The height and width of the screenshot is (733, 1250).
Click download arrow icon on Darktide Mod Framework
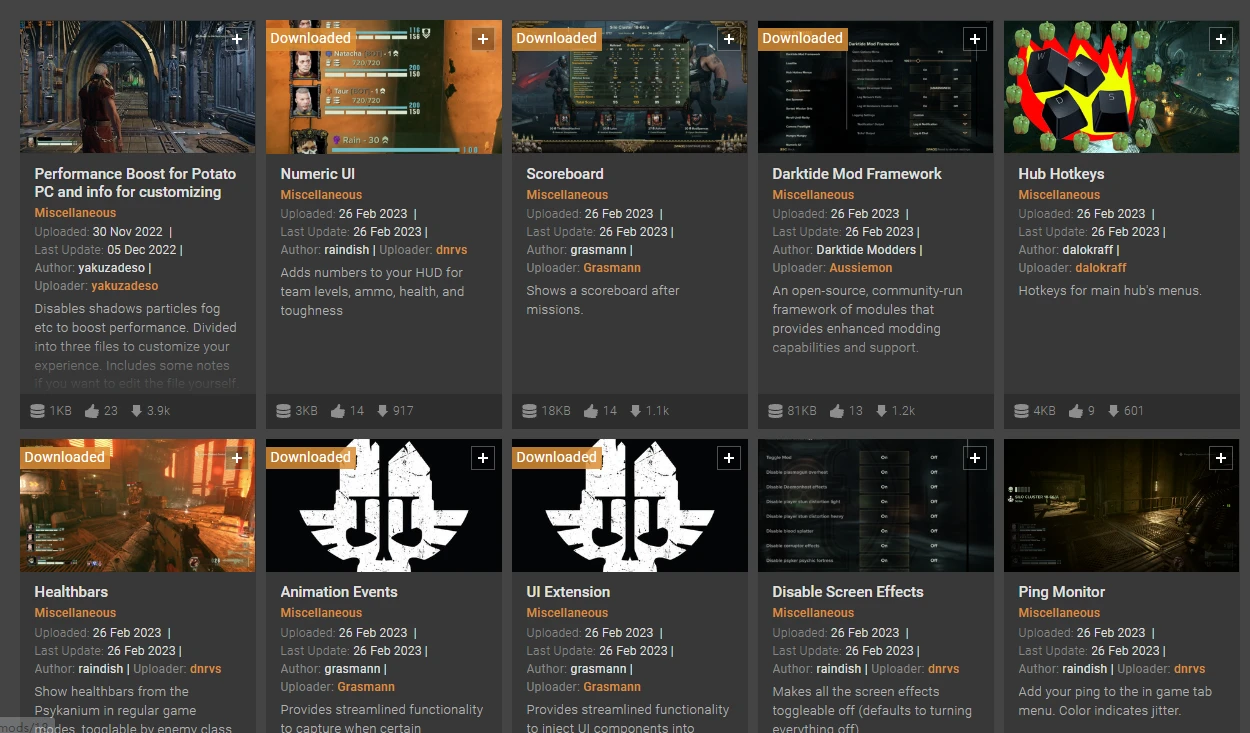coord(881,410)
